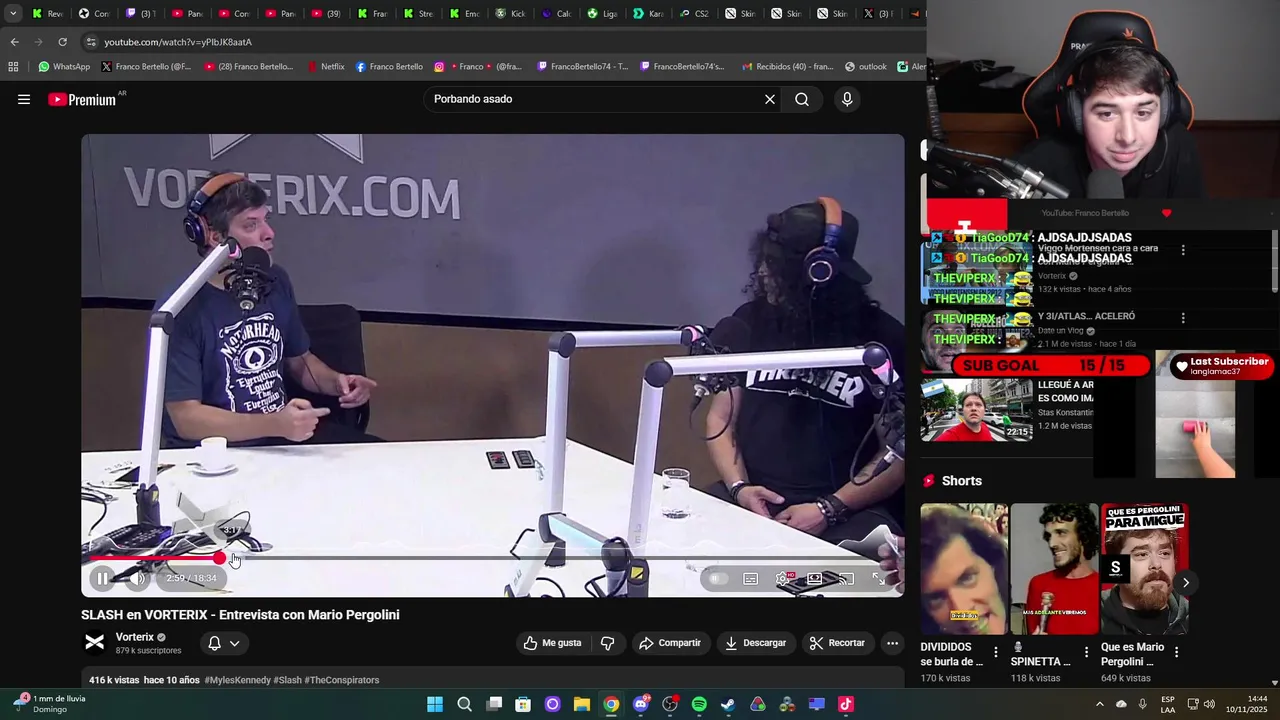Go back in browser
Screen dimensions: 1280x720
point(14,42)
